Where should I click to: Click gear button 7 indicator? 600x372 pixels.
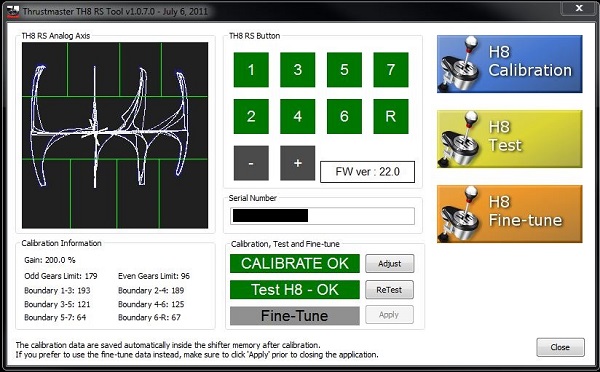(x=391, y=70)
